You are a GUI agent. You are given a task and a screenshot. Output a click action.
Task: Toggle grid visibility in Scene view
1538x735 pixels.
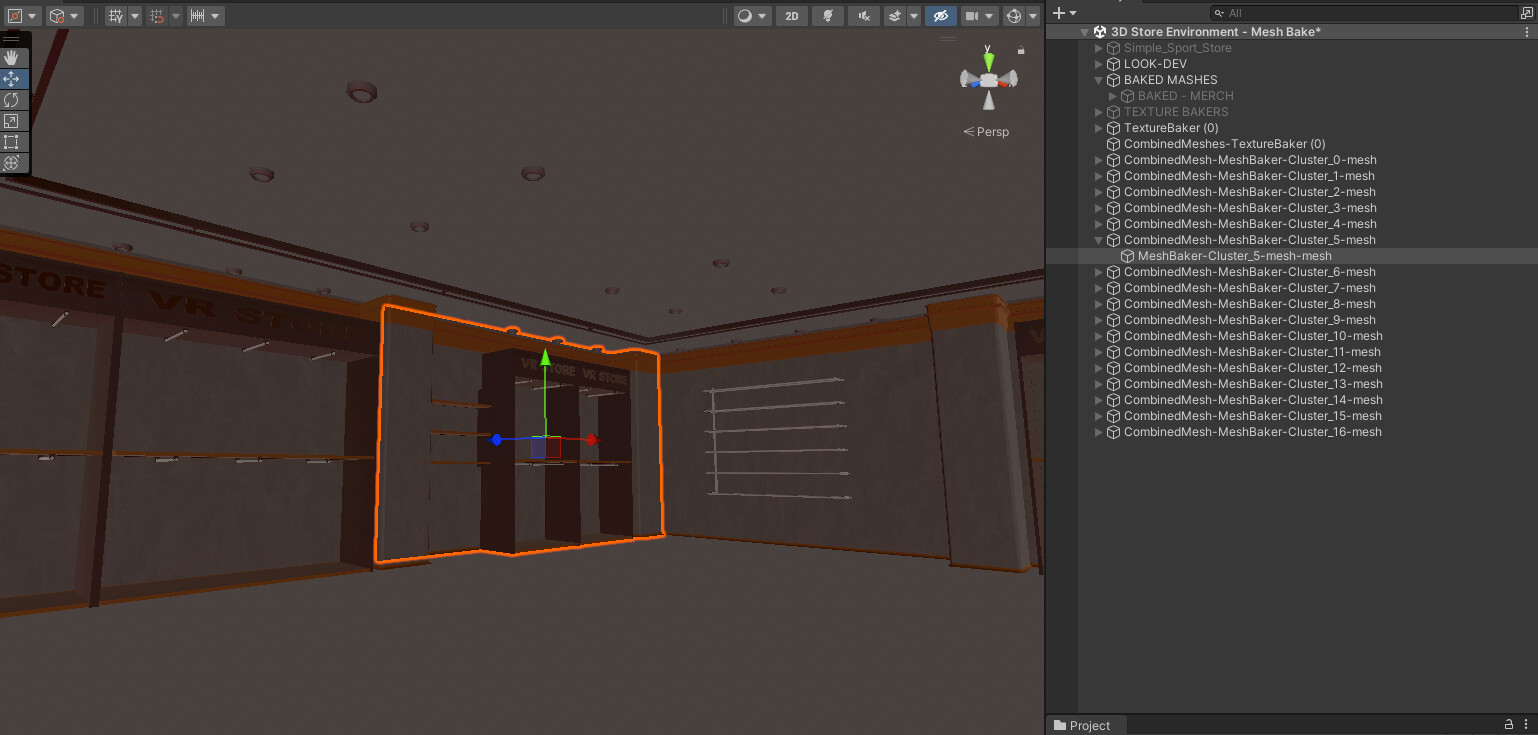[116, 15]
